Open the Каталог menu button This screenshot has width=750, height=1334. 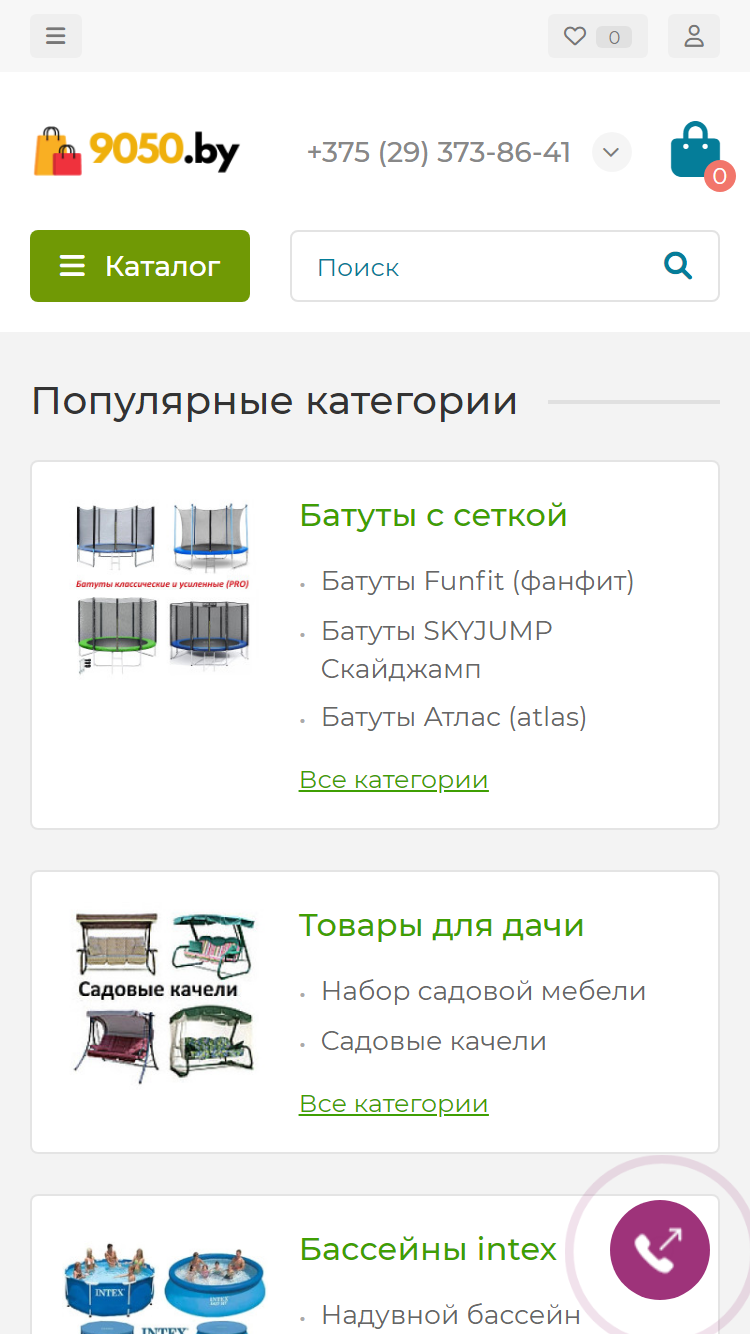tap(140, 266)
